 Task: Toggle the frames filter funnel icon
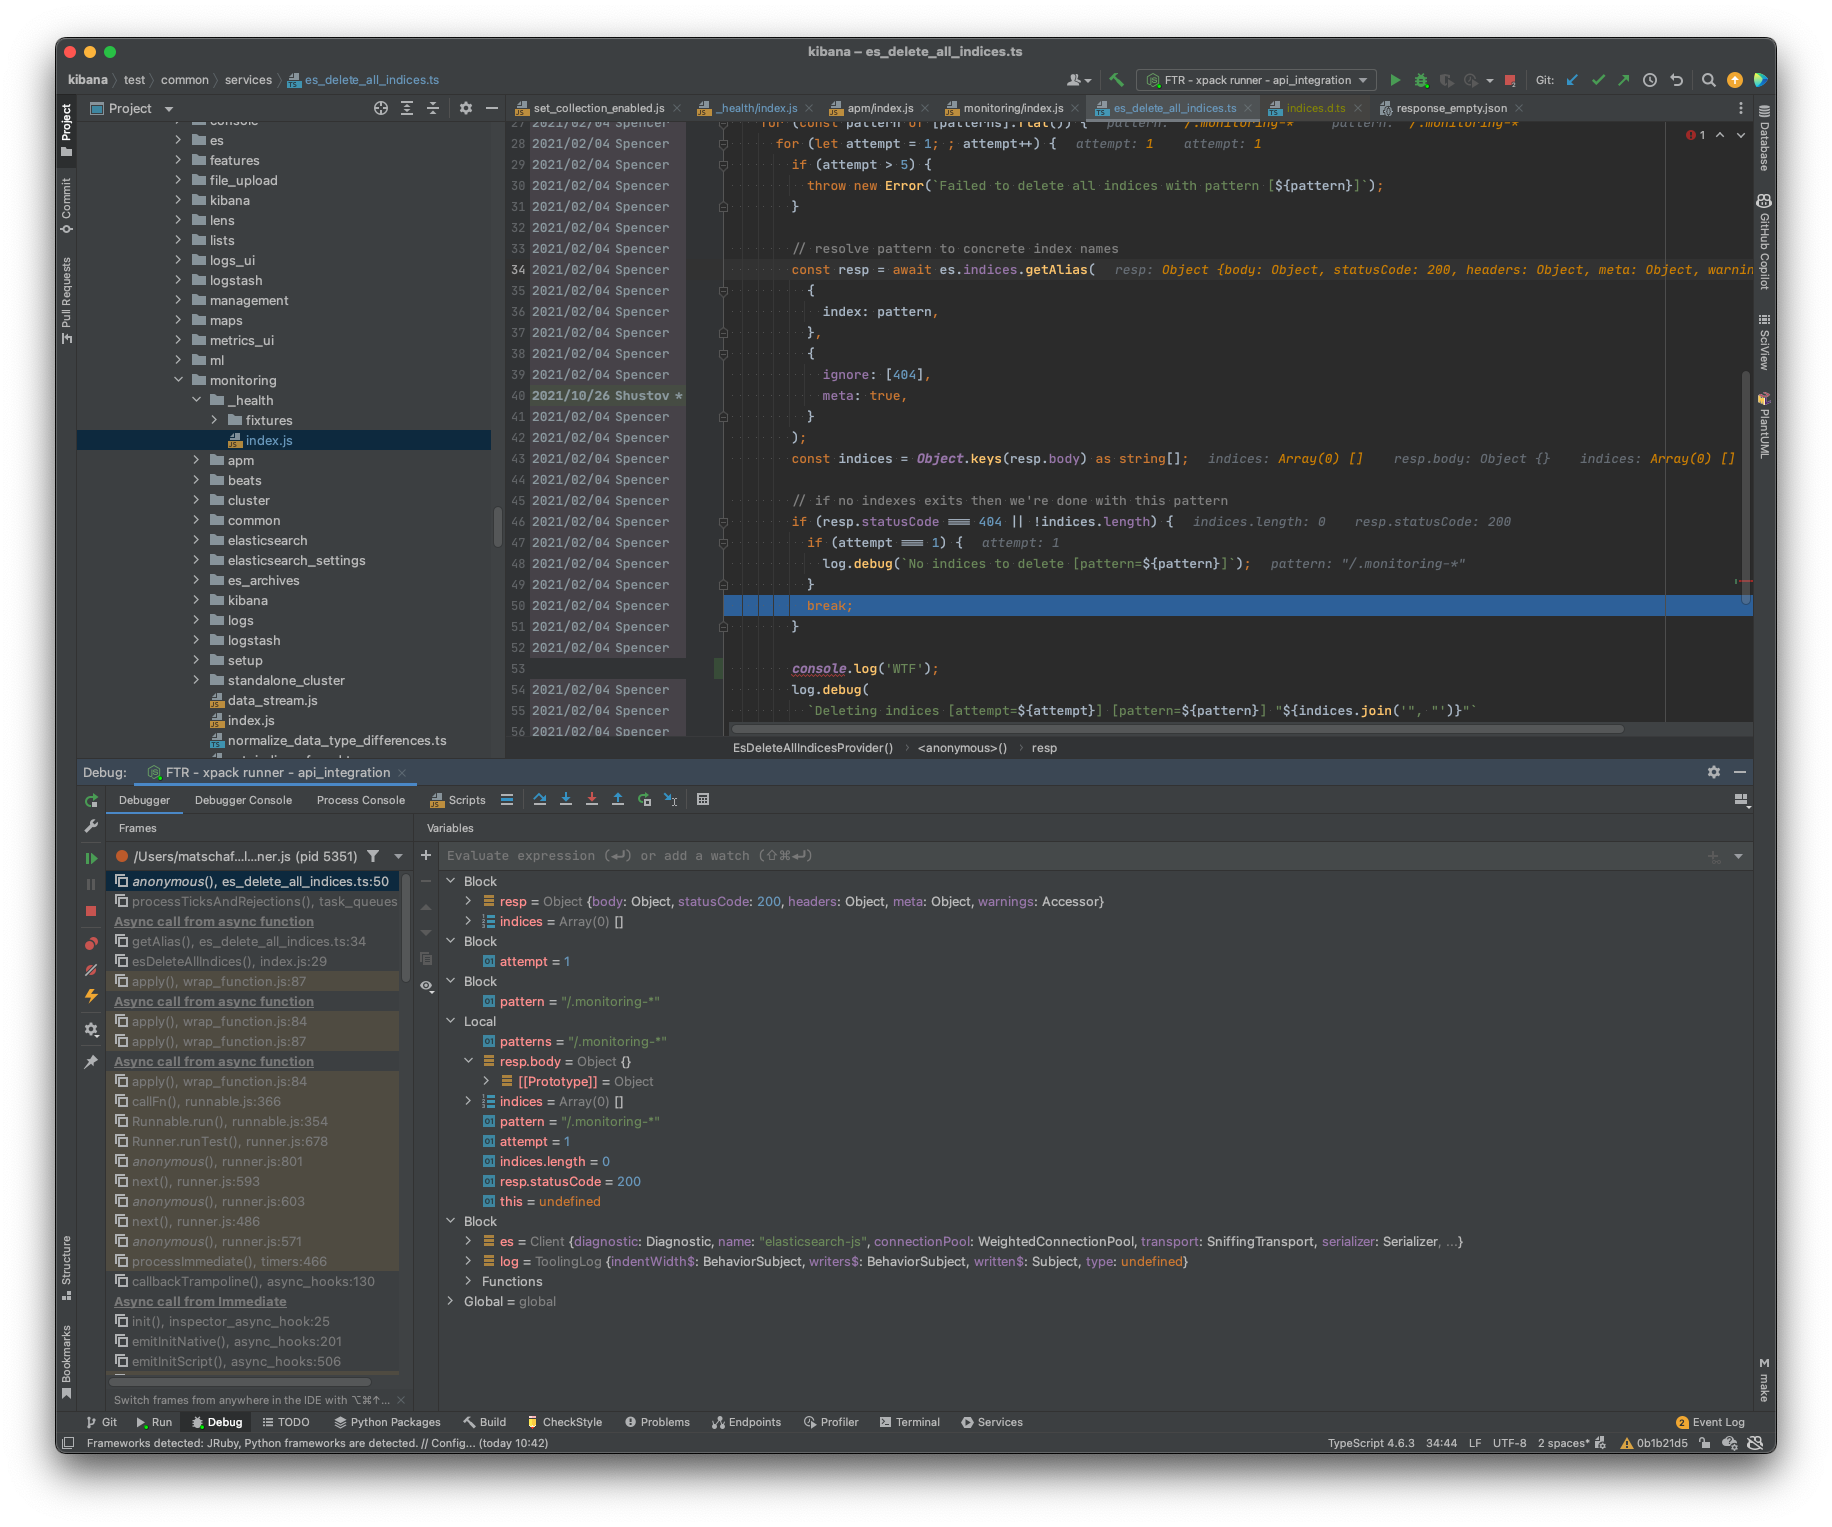pyautogui.click(x=373, y=856)
